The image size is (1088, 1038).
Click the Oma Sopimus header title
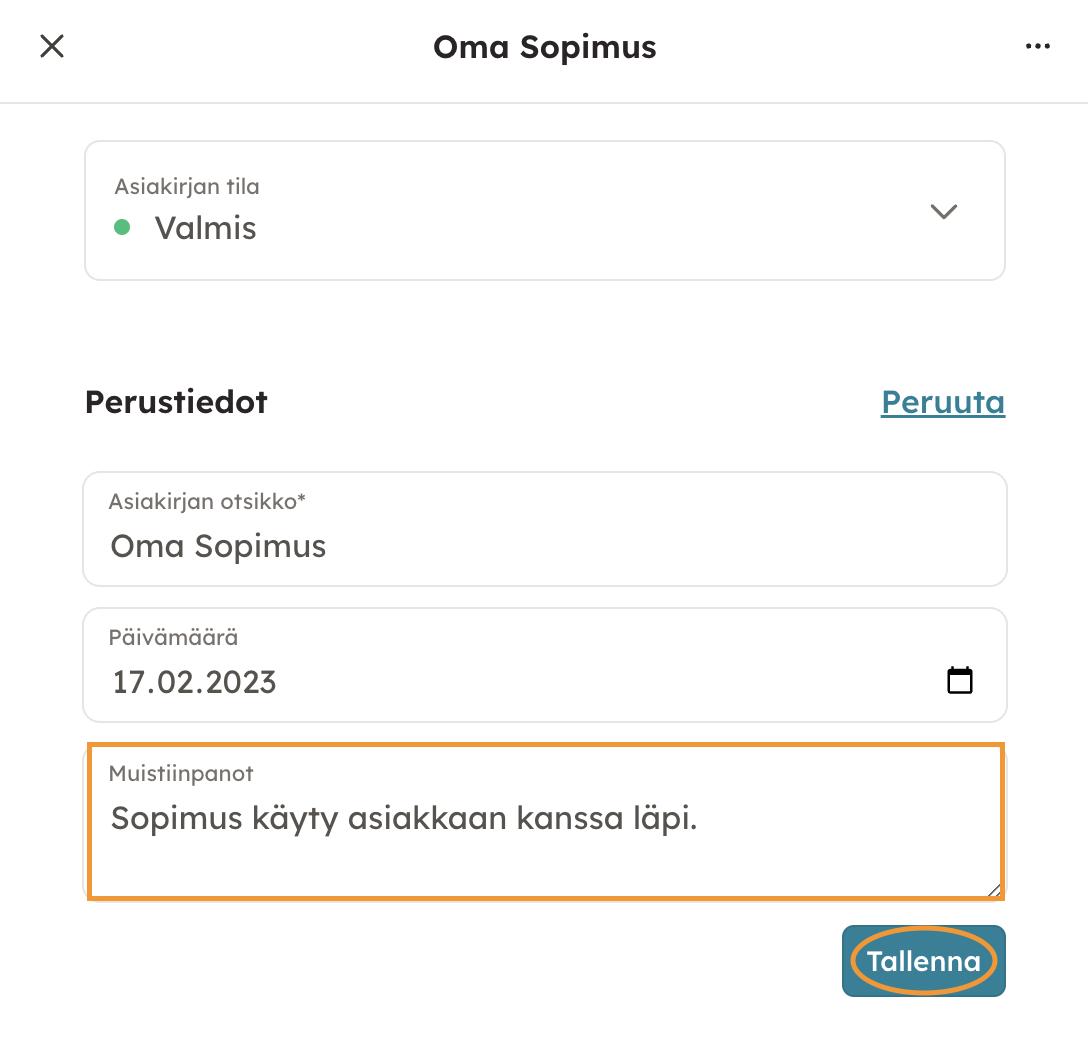click(544, 46)
